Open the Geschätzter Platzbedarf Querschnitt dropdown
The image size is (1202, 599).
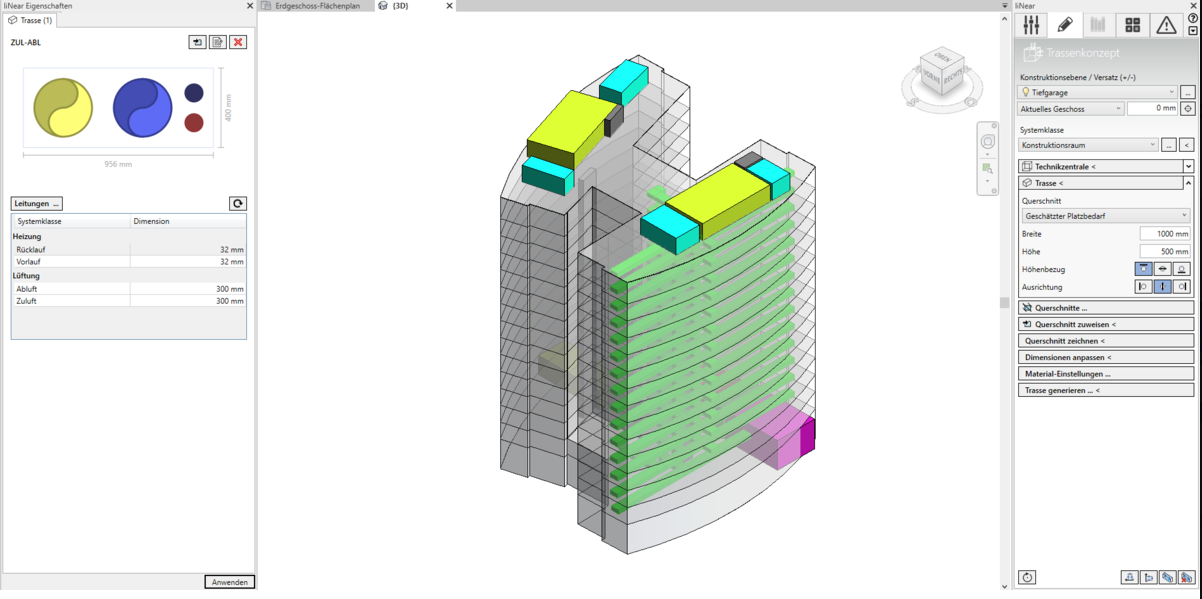click(x=1105, y=216)
